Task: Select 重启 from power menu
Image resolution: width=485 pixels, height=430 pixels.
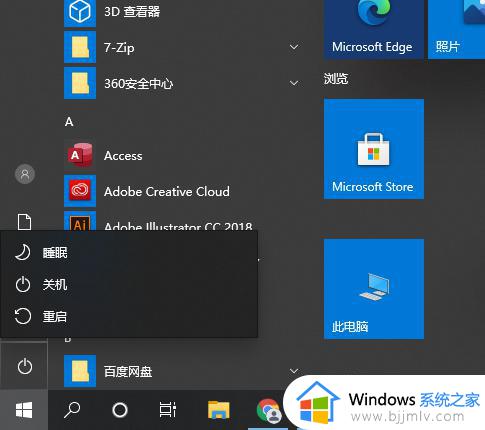Action: (129, 316)
